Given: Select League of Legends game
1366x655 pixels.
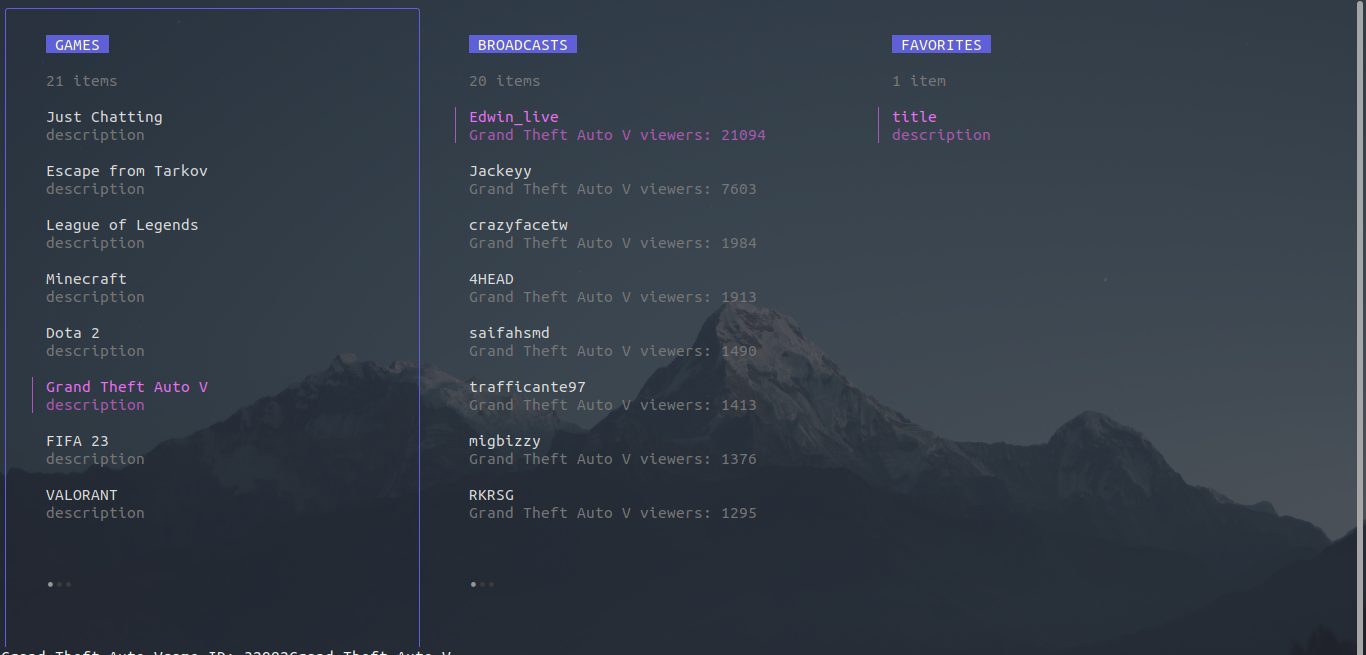Looking at the screenshot, I should click(x=122, y=225).
